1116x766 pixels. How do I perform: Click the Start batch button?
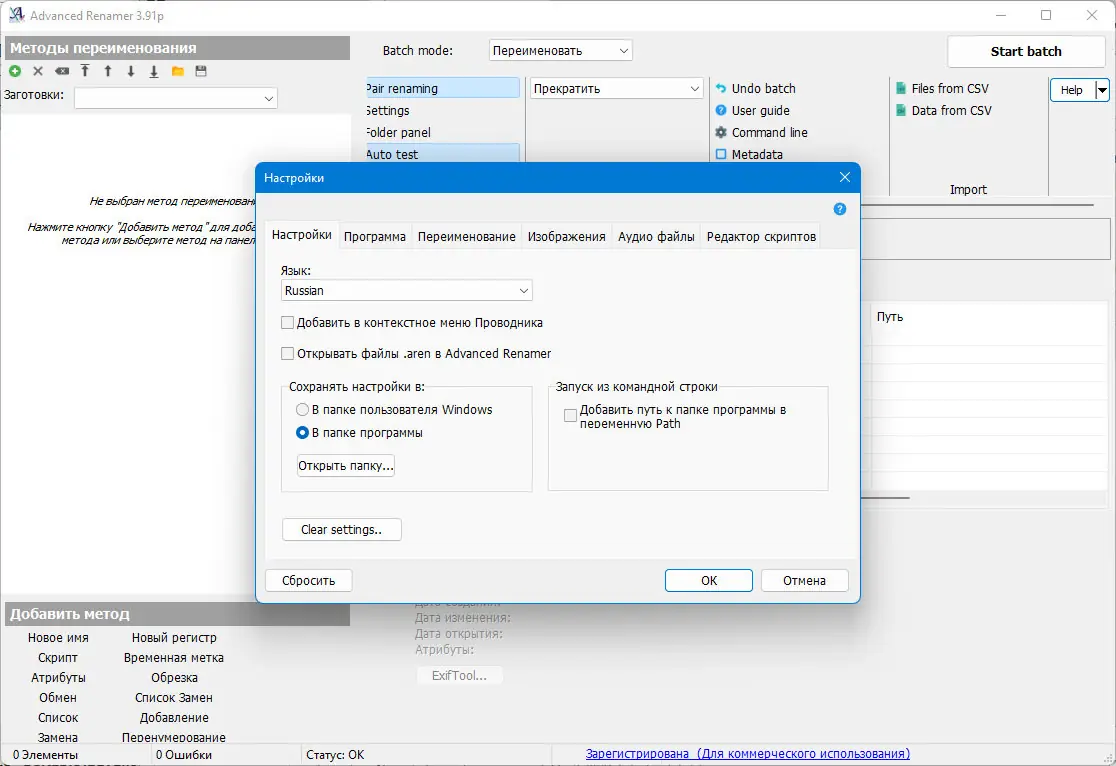pyautogui.click(x=1026, y=51)
